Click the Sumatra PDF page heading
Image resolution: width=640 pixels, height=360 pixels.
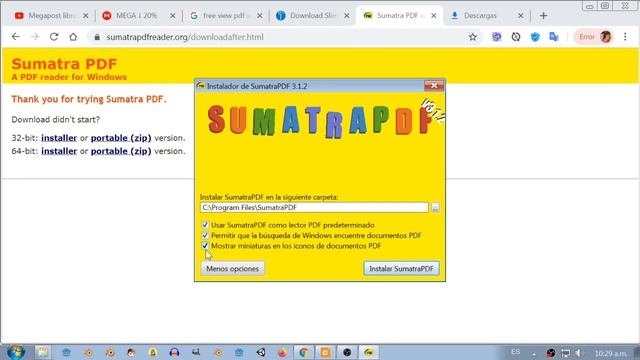[x=64, y=64]
